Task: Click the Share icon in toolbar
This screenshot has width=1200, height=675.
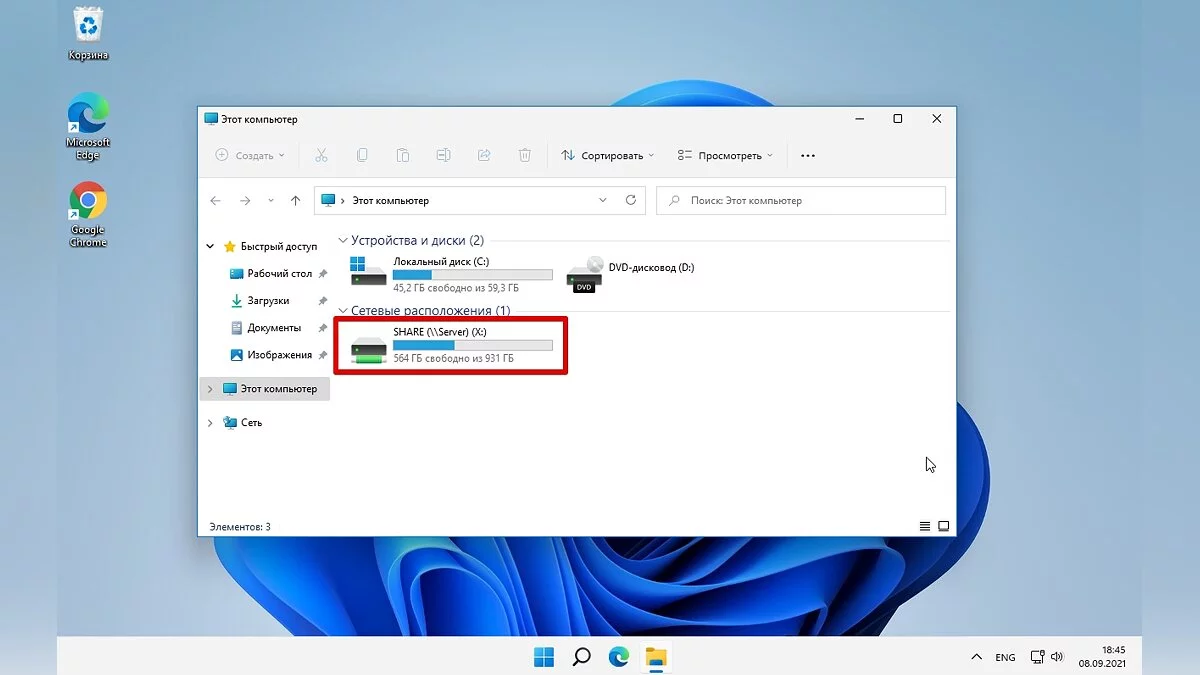Action: coord(484,155)
